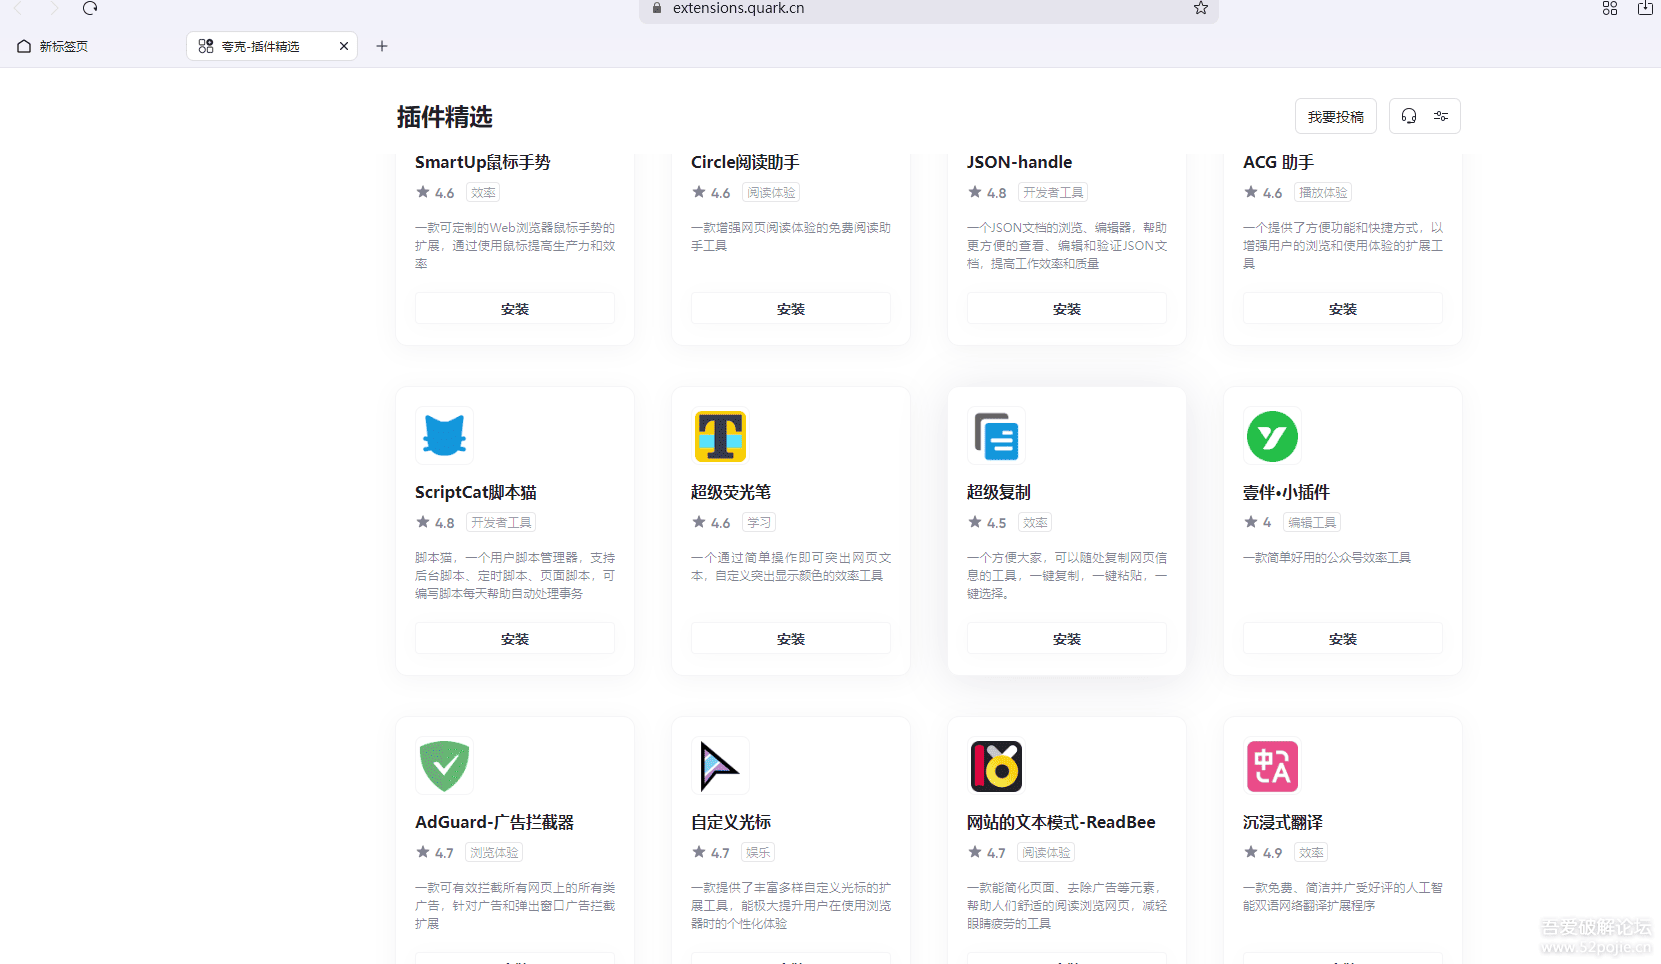Click the home icon near 新标签页

22,45
